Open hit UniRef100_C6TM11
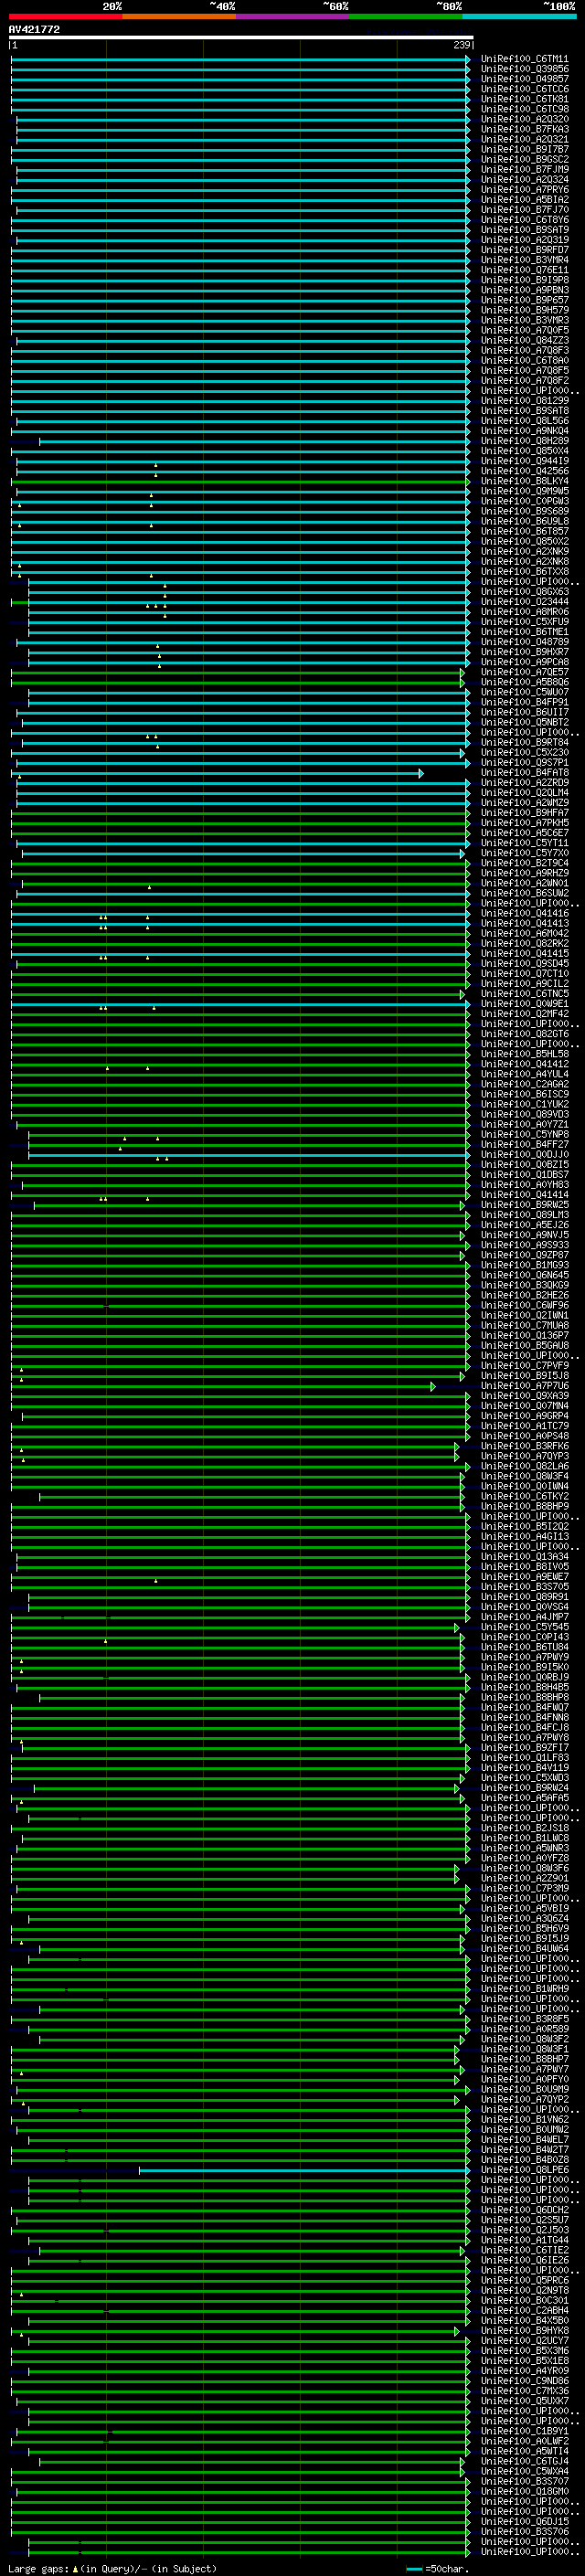 pyautogui.click(x=524, y=59)
